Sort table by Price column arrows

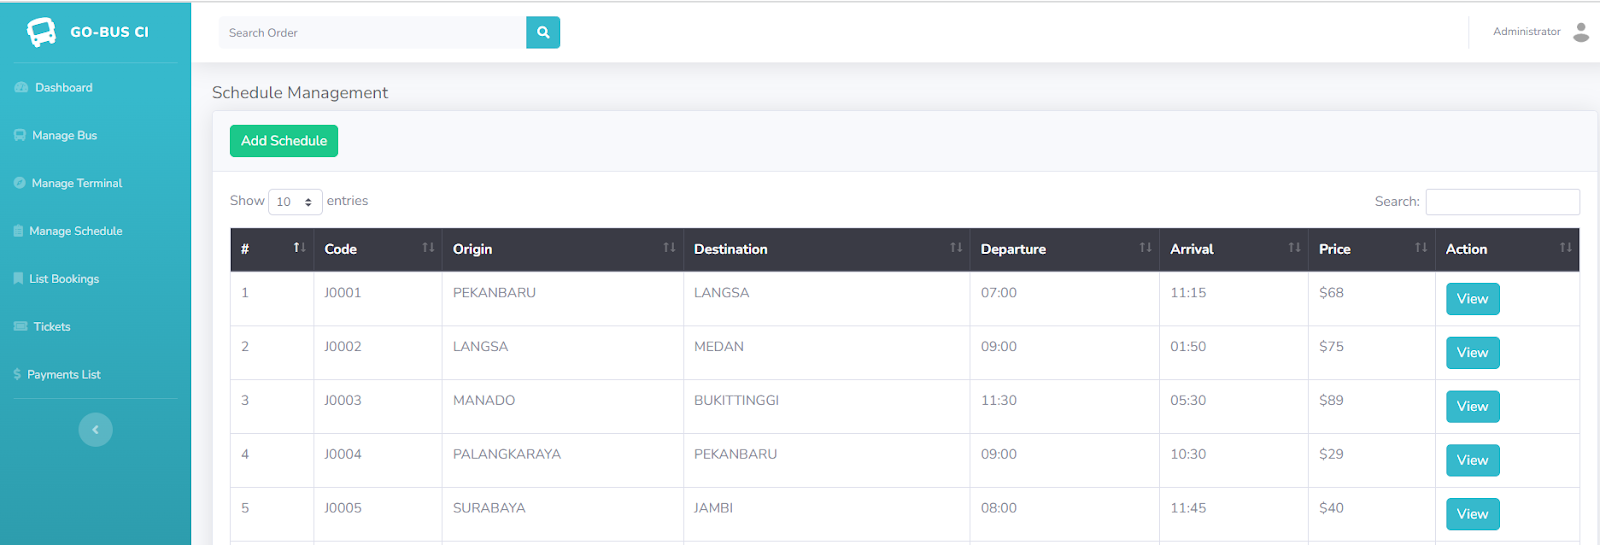pos(1421,247)
